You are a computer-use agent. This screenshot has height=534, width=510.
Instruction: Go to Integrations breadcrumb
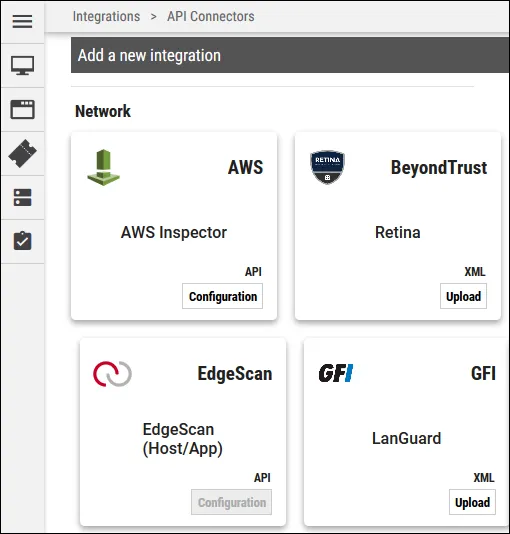pos(107,16)
